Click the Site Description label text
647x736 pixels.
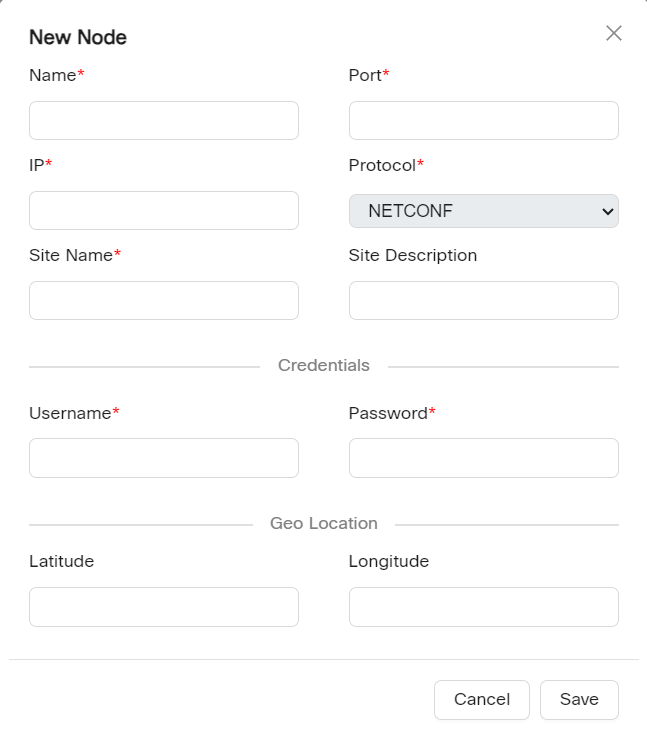point(412,255)
